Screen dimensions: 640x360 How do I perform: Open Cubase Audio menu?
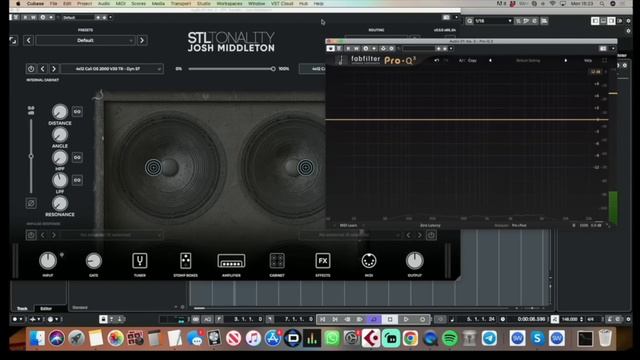coord(104,4)
